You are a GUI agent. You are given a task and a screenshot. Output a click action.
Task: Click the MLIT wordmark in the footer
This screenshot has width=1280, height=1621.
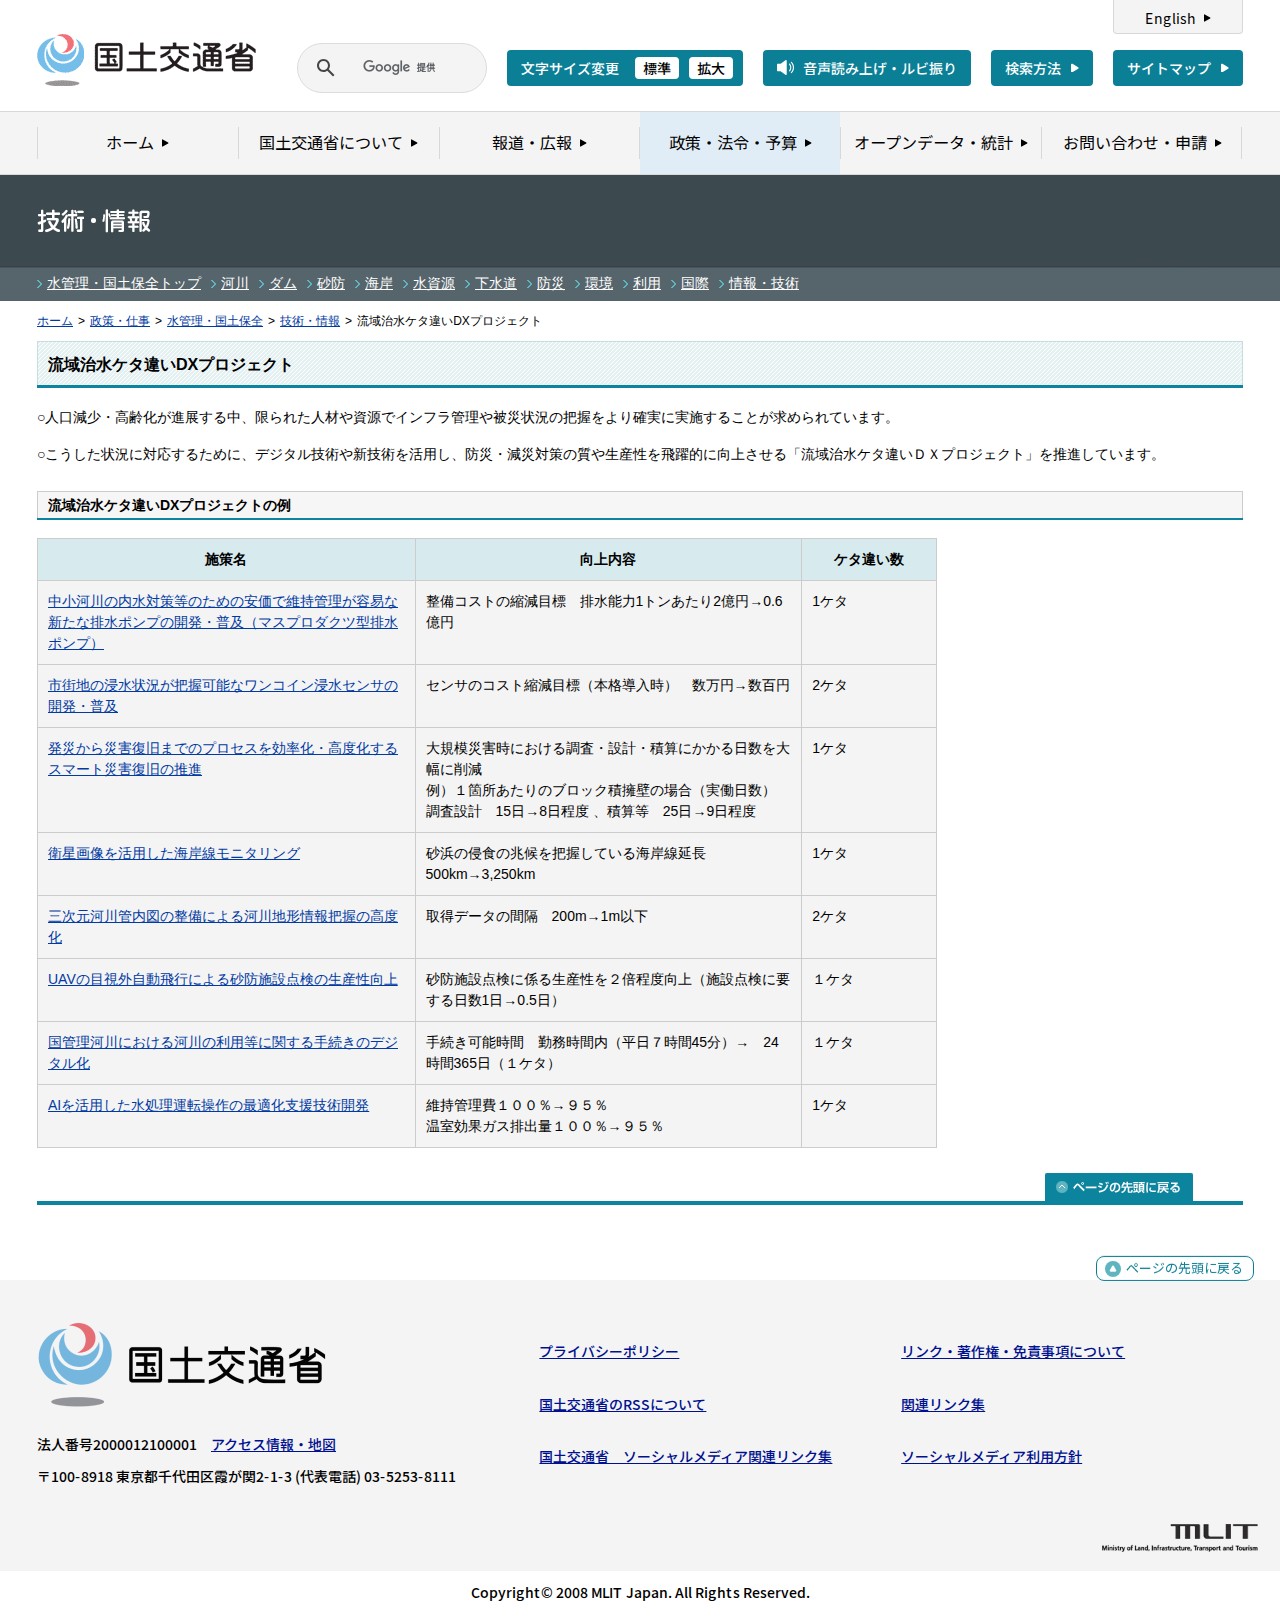[x=1180, y=1536]
